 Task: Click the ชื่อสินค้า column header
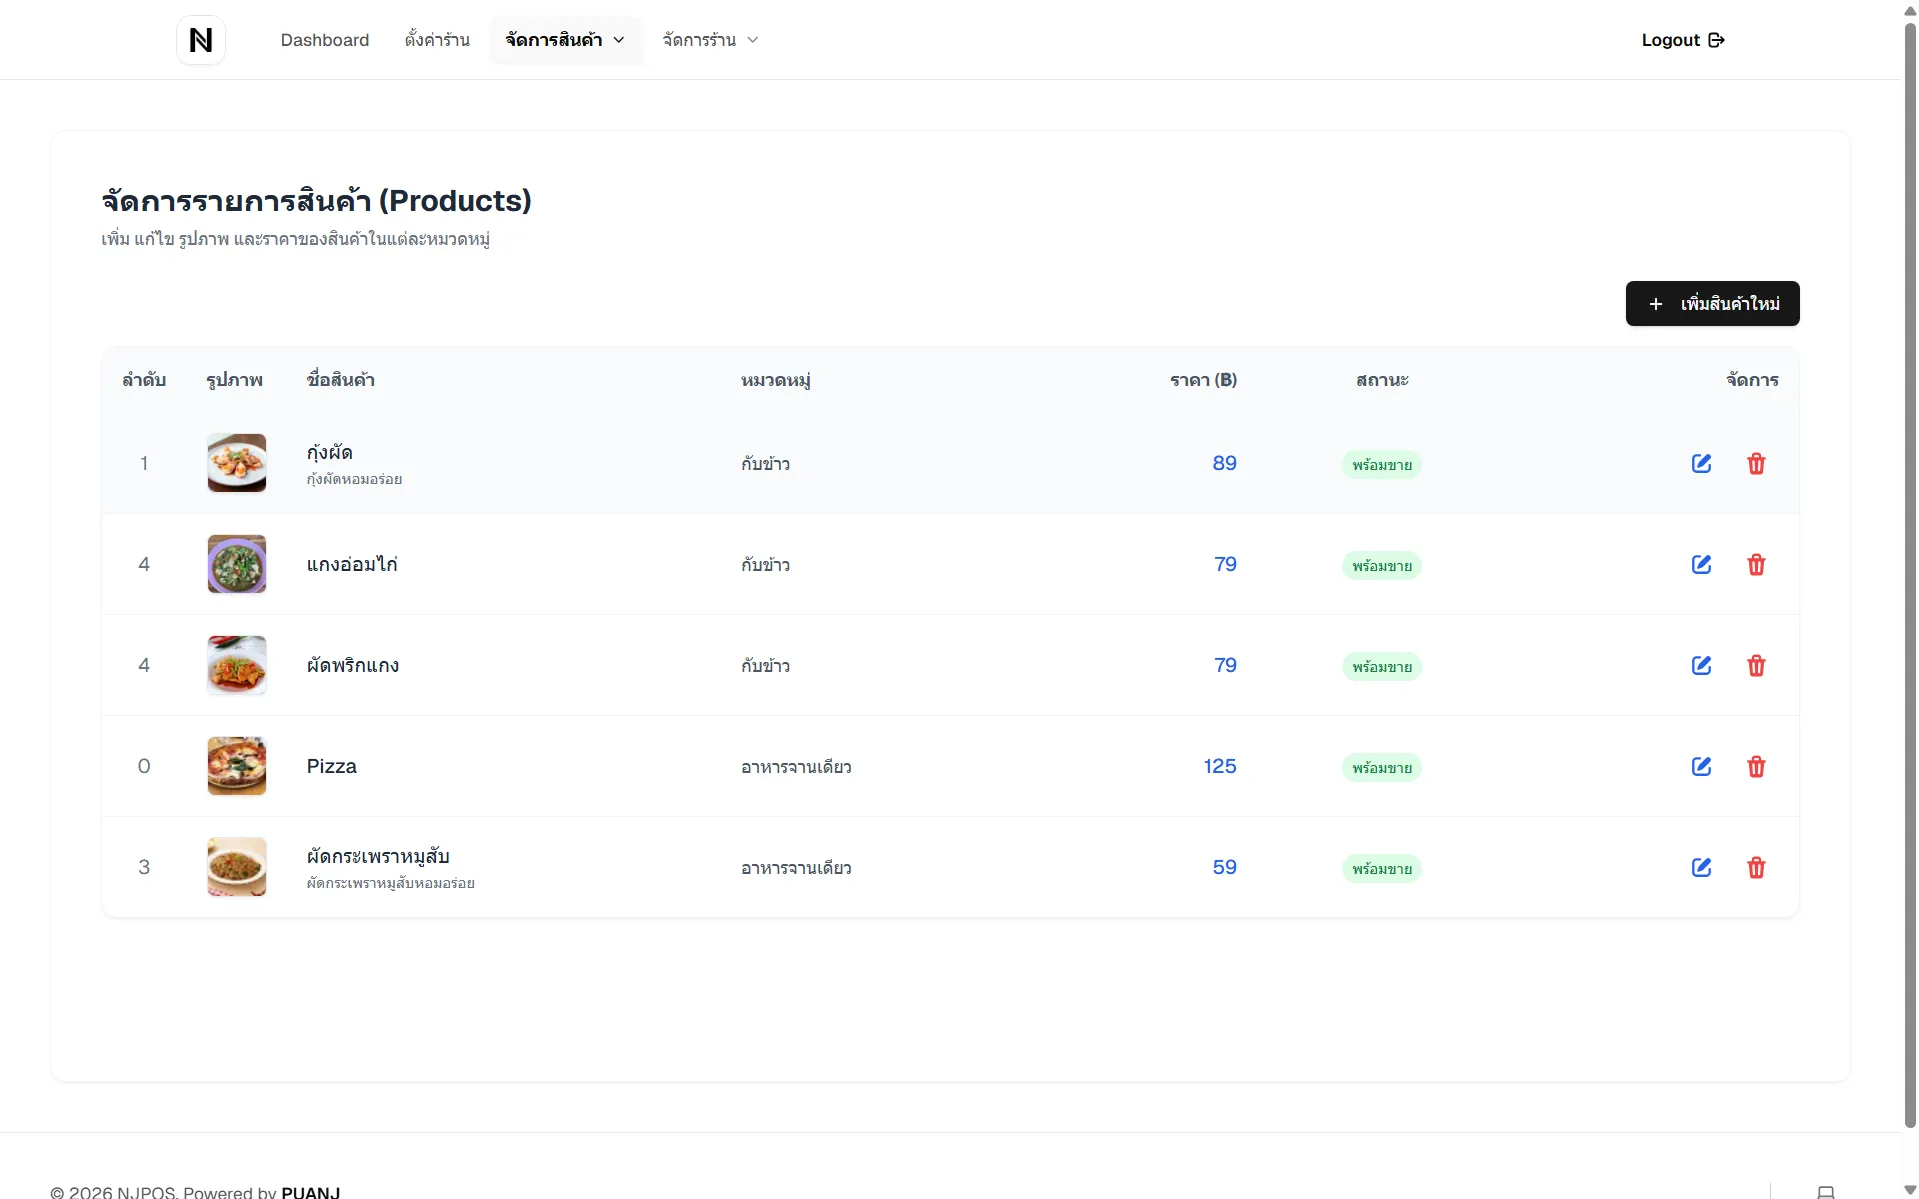coord(341,380)
